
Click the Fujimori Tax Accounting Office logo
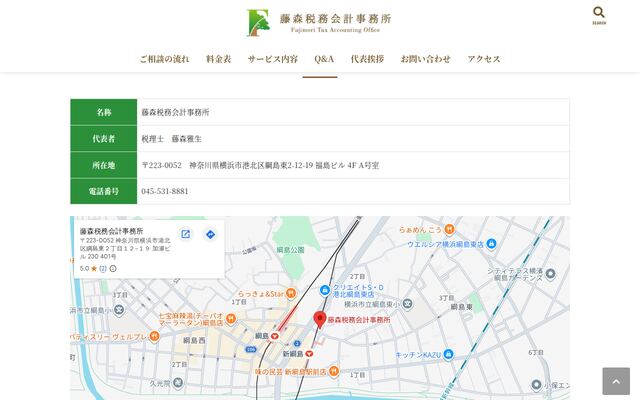(x=319, y=23)
